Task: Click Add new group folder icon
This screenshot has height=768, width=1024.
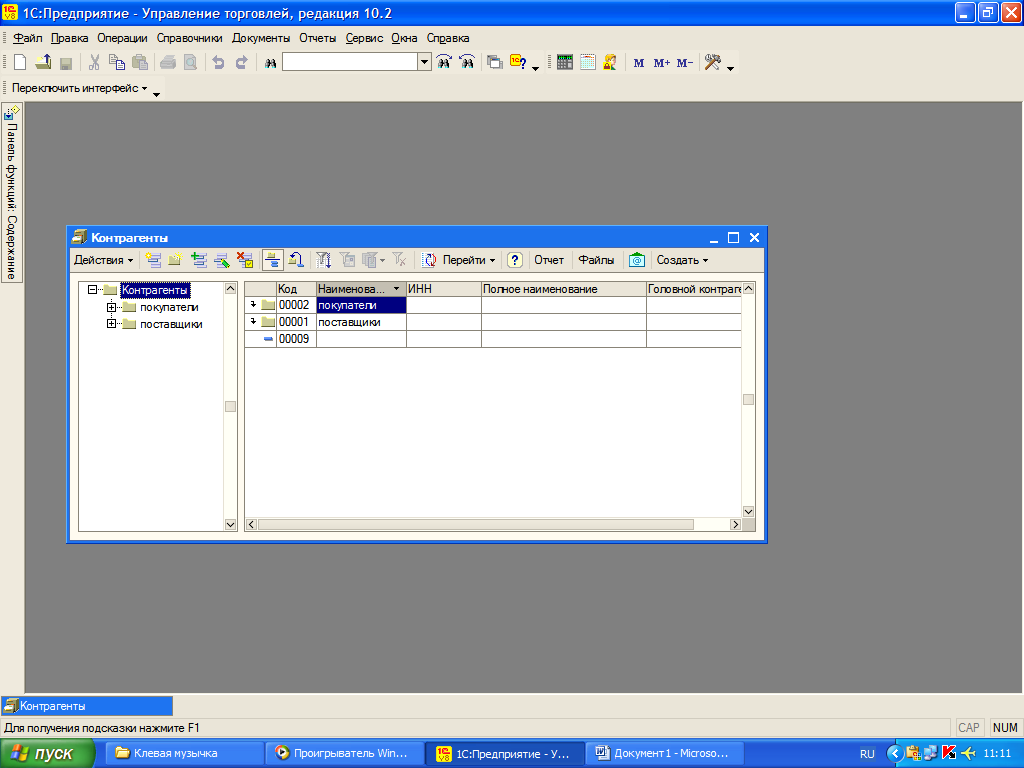Action: [175, 260]
